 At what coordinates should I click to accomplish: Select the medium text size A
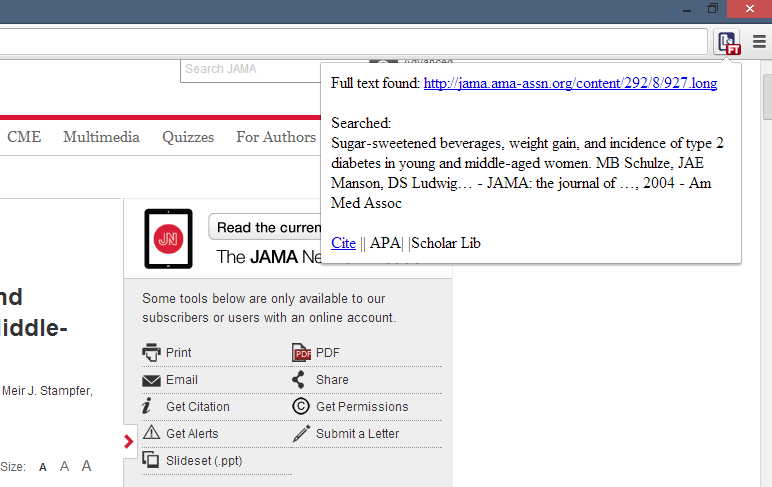(64, 466)
